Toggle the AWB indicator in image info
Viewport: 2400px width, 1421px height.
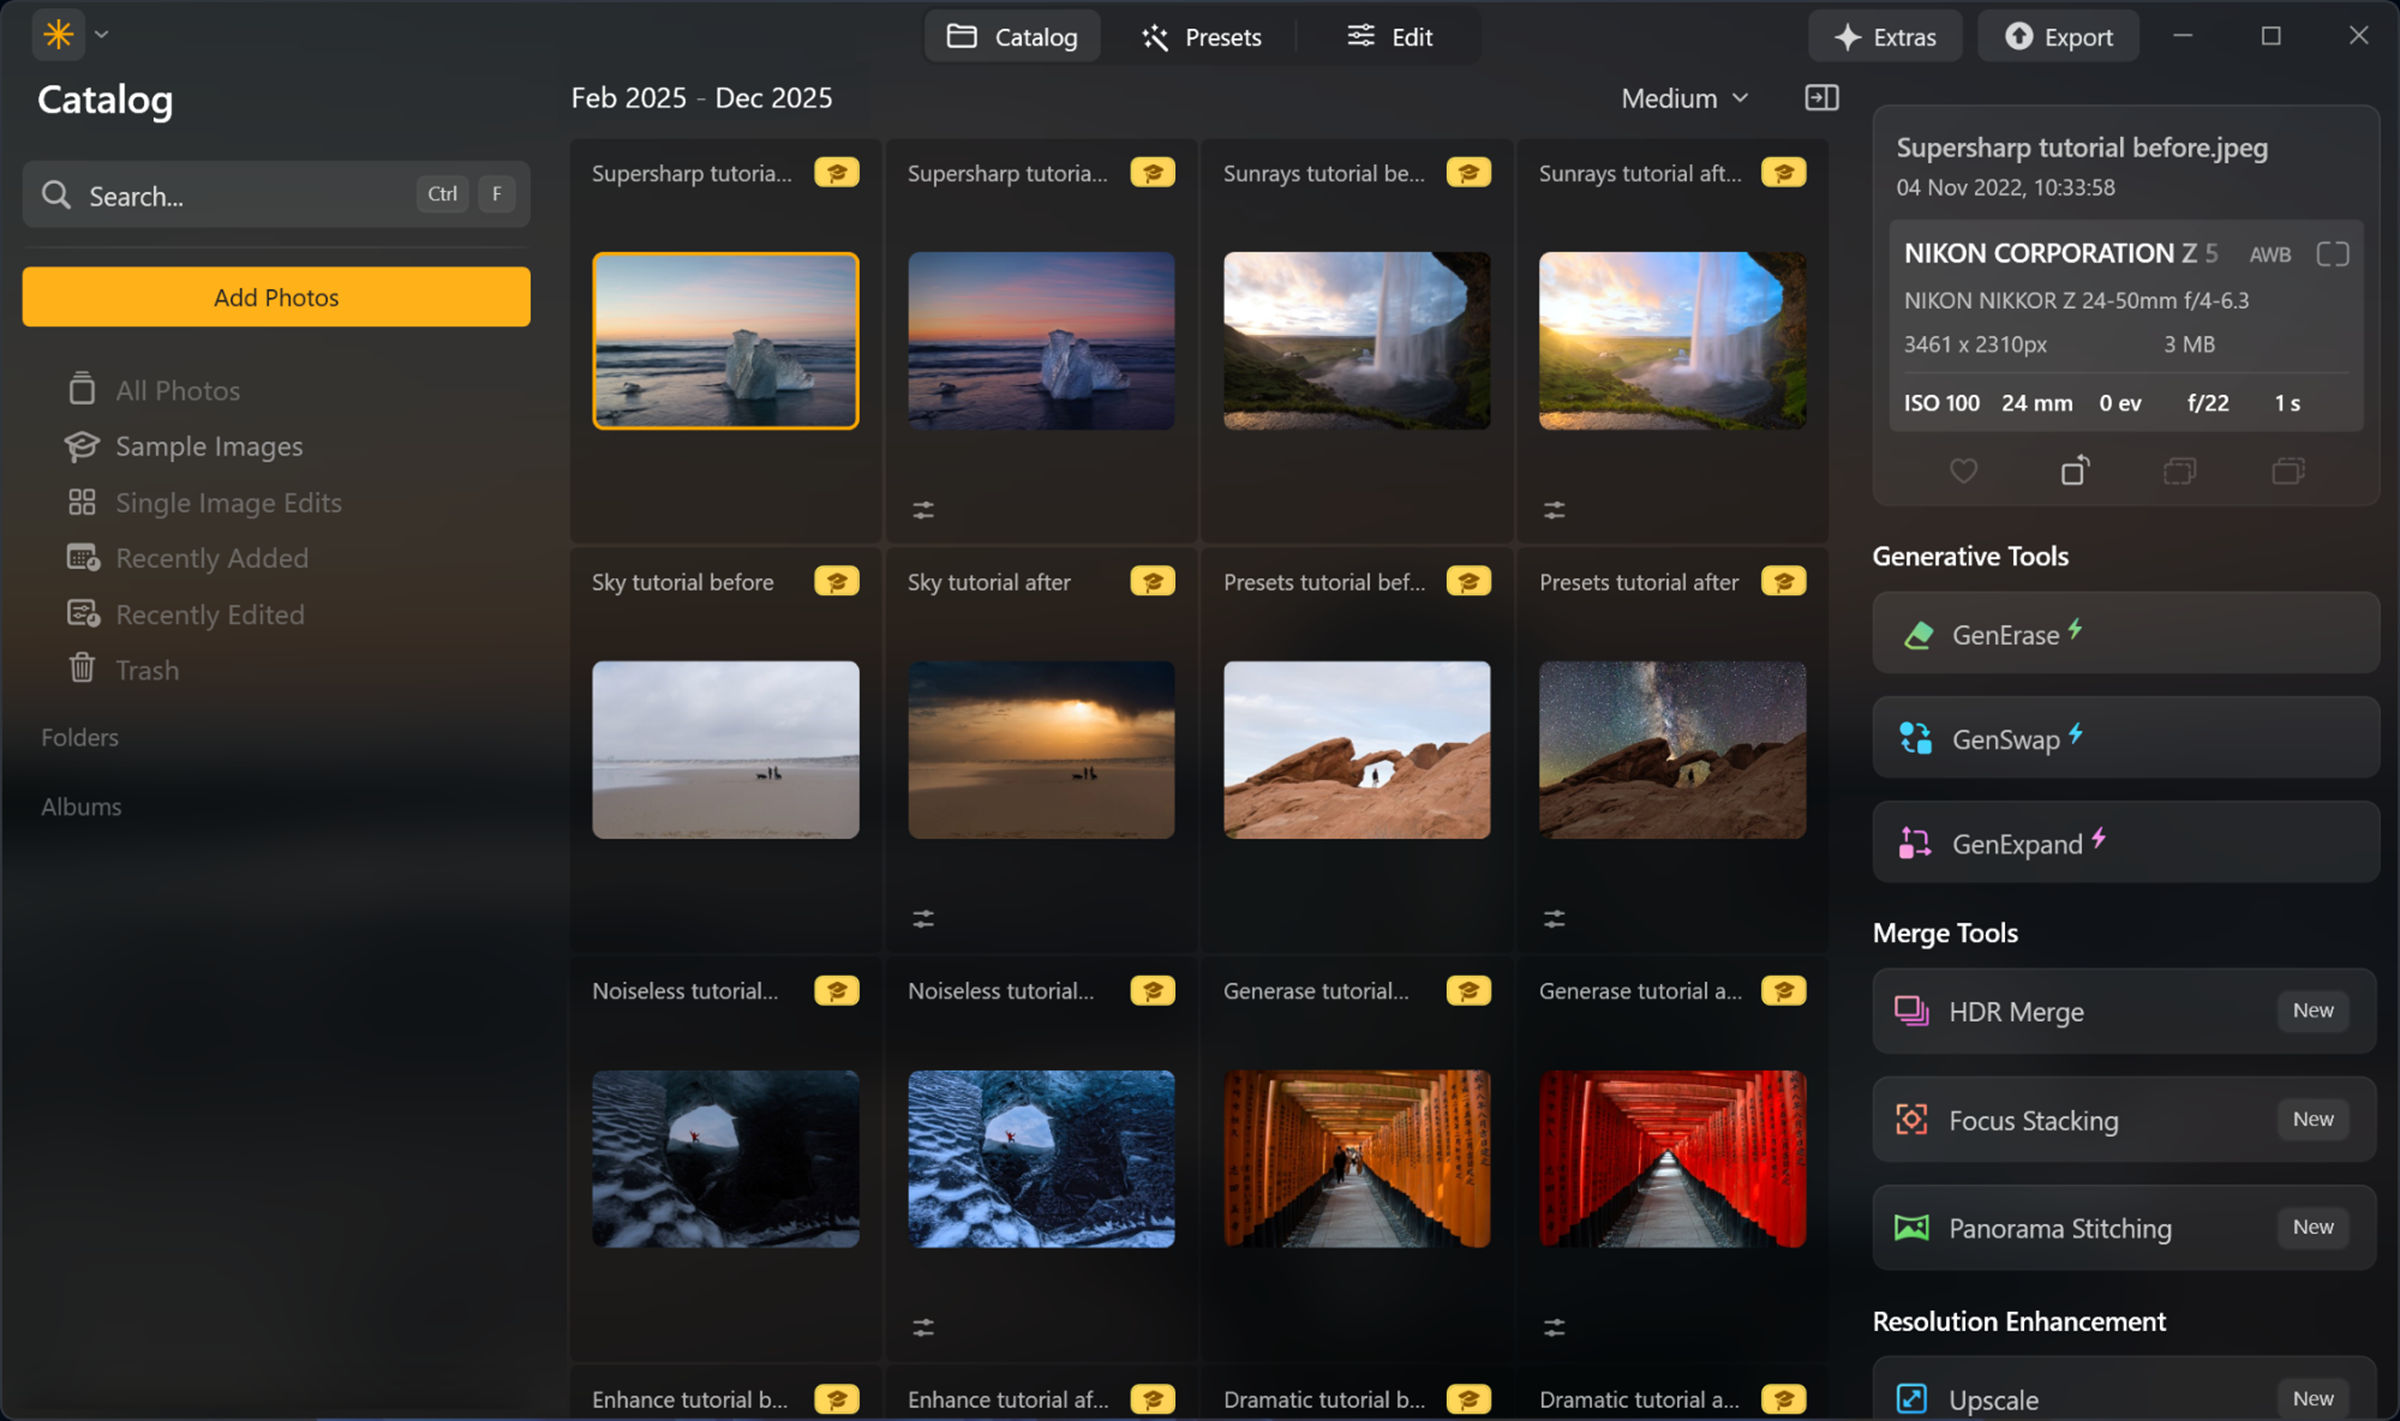point(2269,253)
